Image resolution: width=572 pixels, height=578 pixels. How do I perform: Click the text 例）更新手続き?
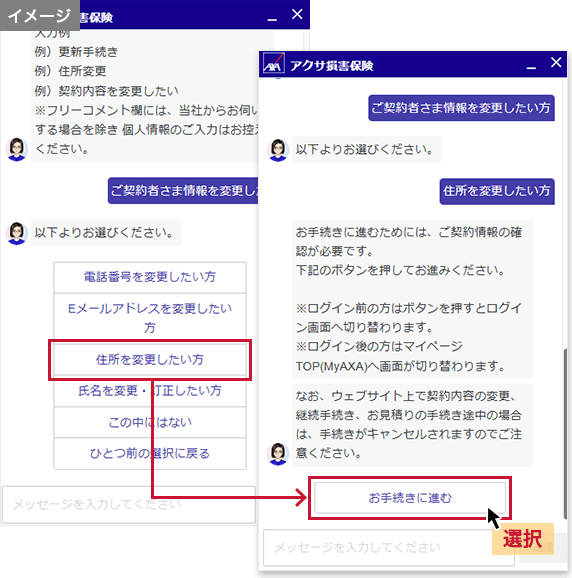76,52
